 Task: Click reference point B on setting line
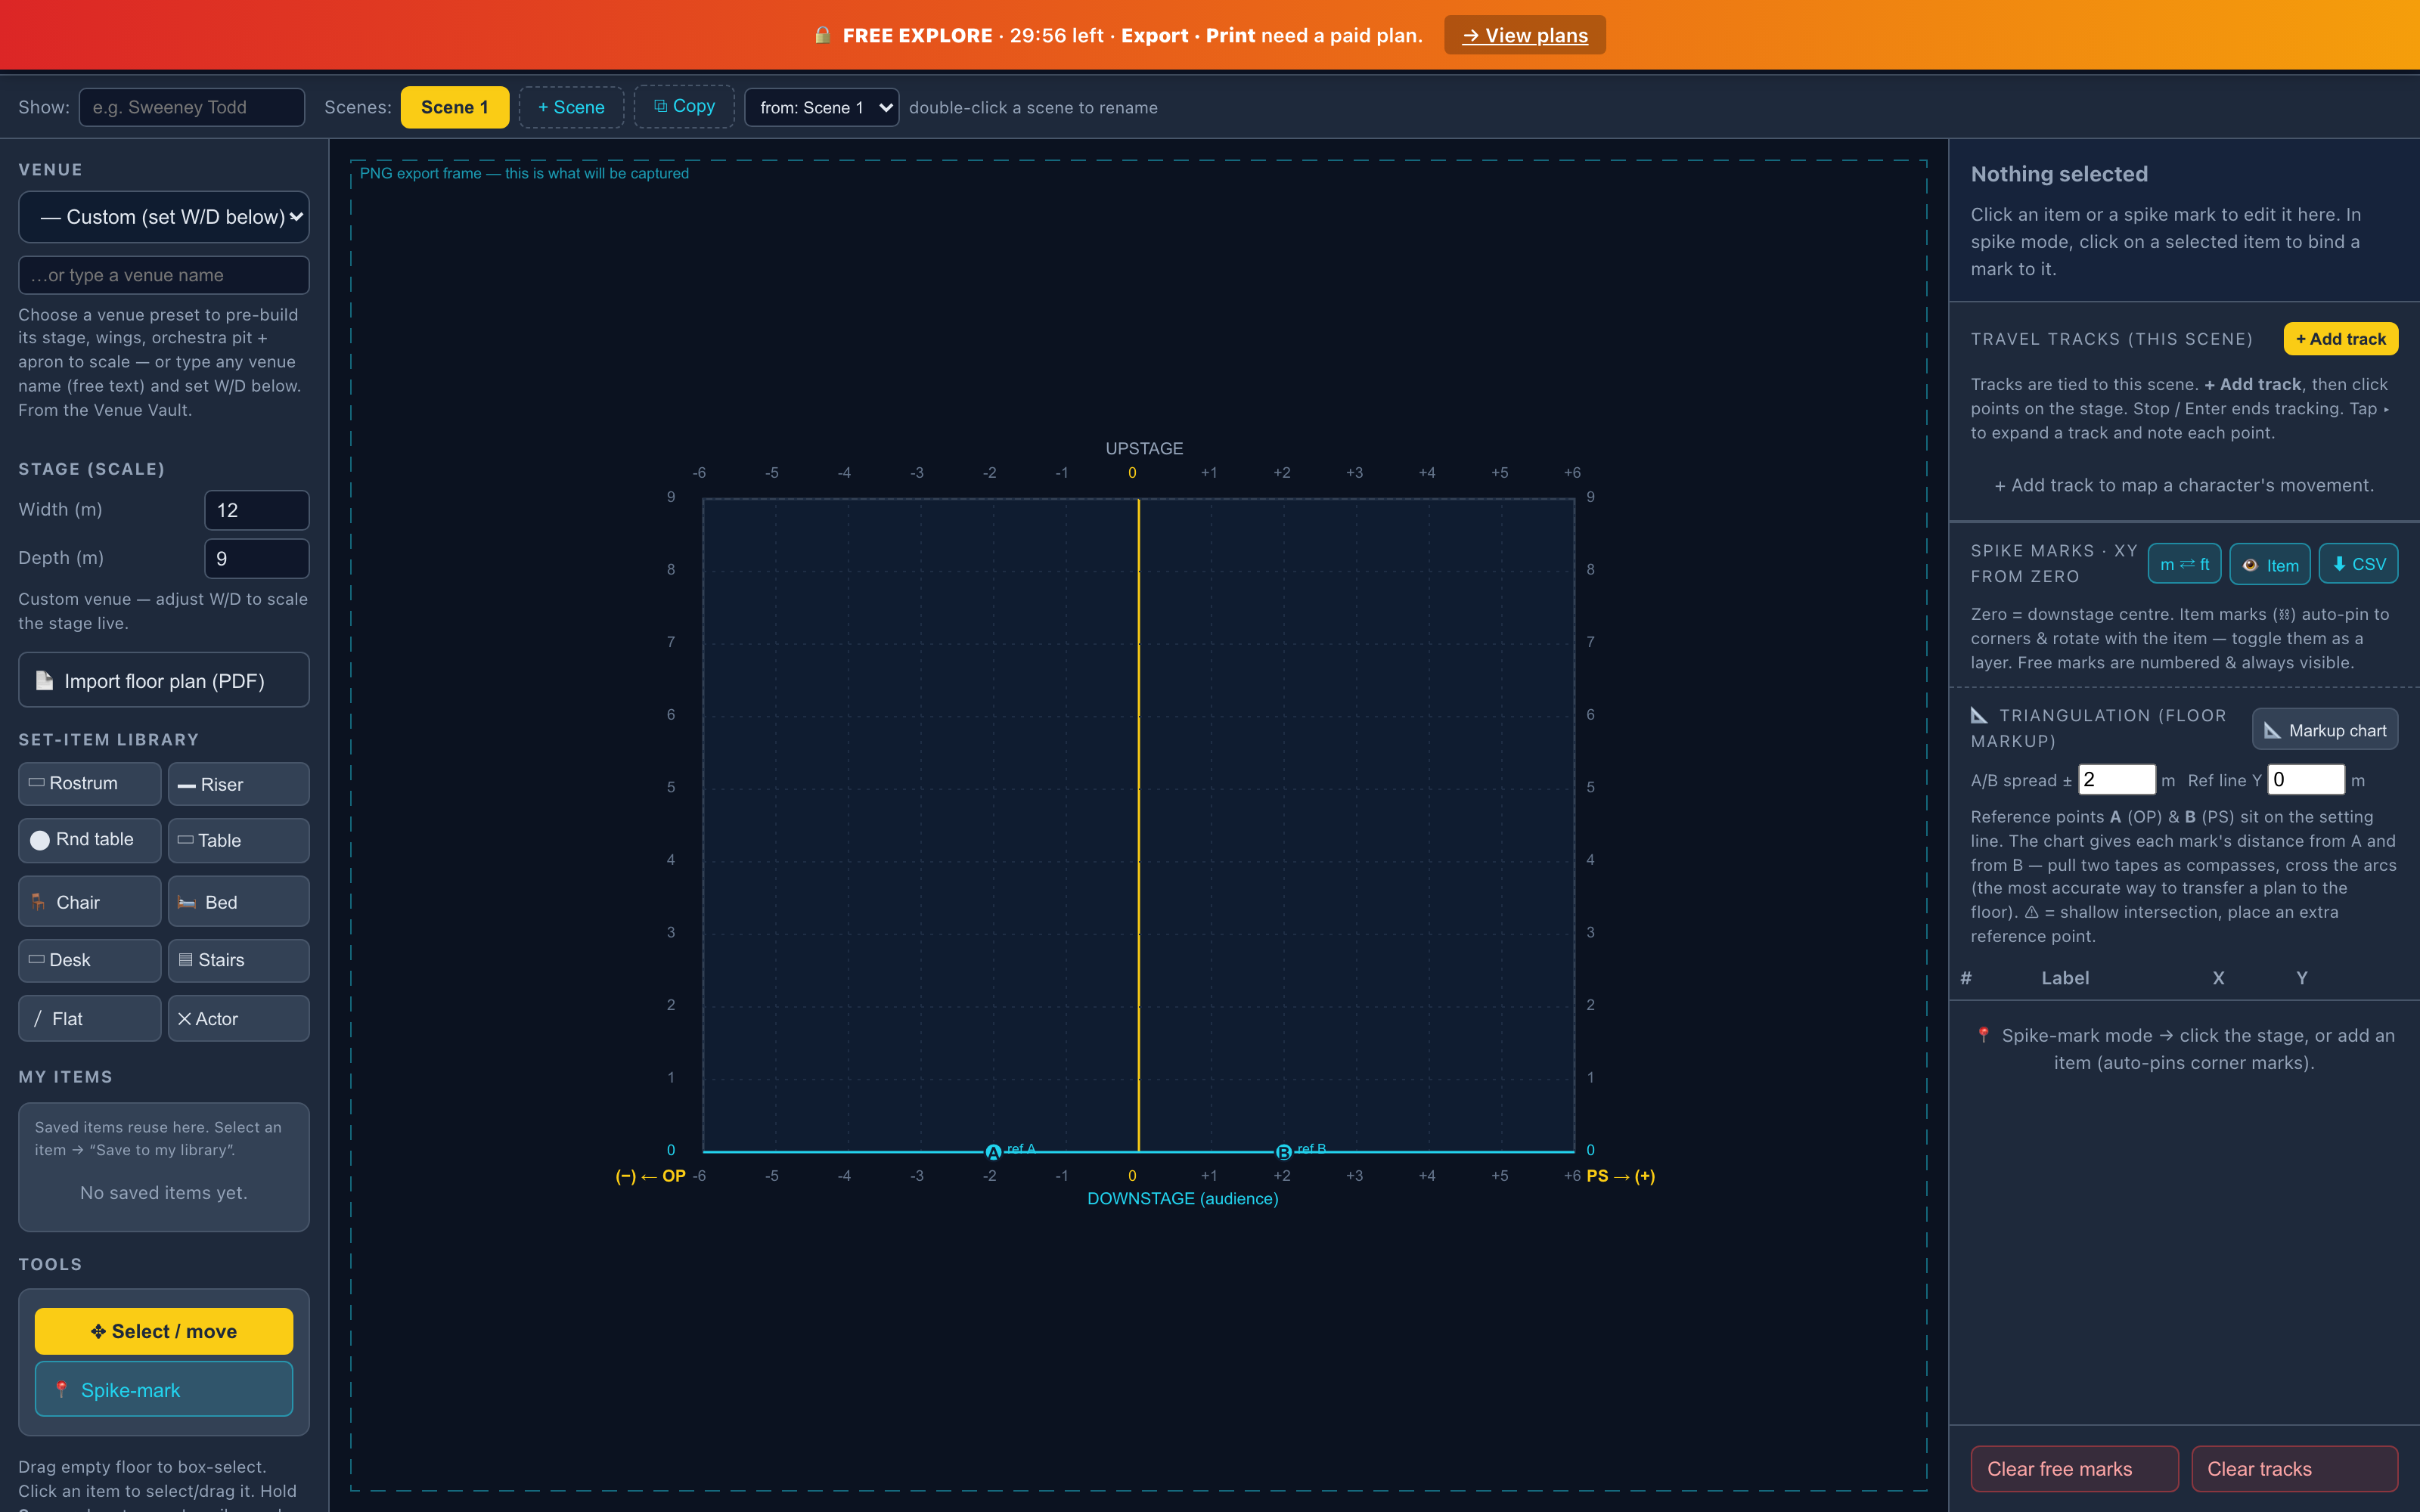point(1283,1152)
